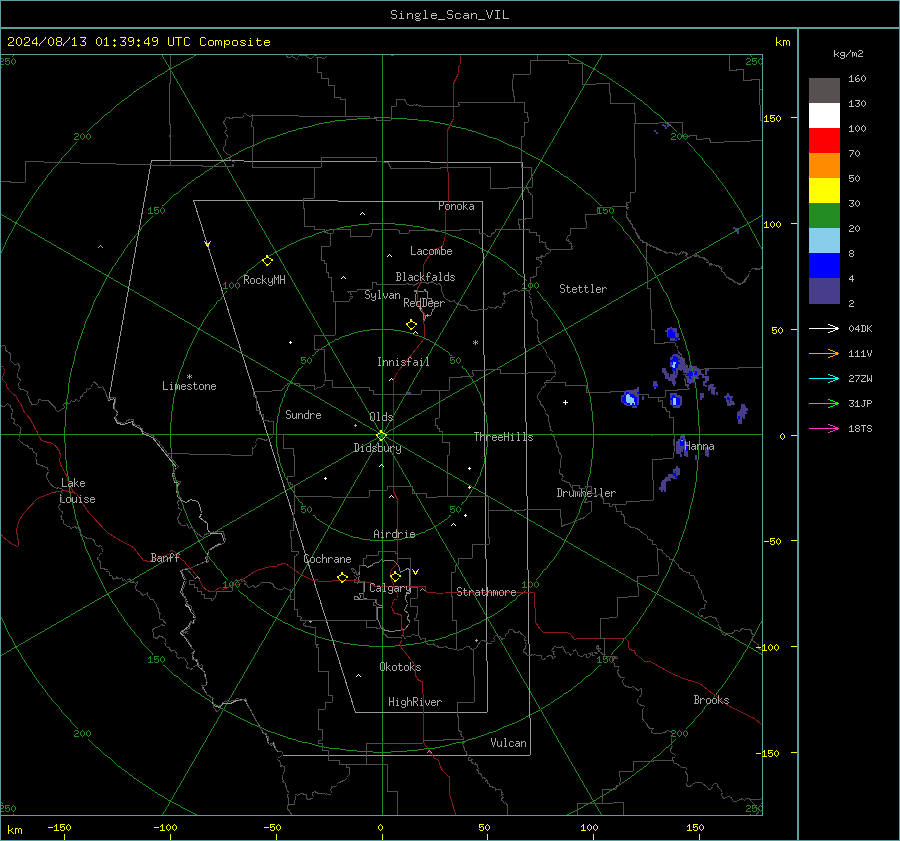
Task: Click the Olds town label
Action: click(x=381, y=417)
